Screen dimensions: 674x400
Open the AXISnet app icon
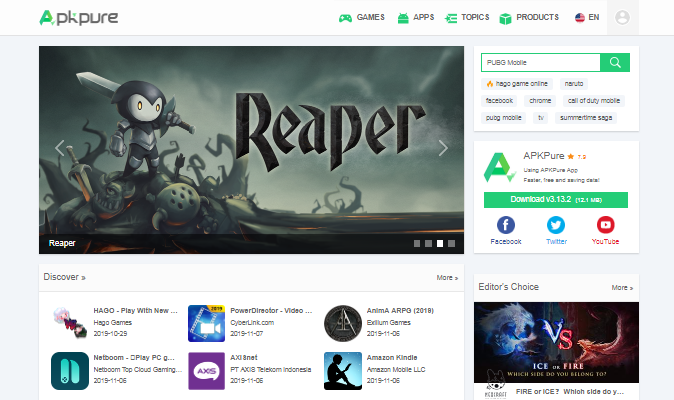tap(206, 371)
